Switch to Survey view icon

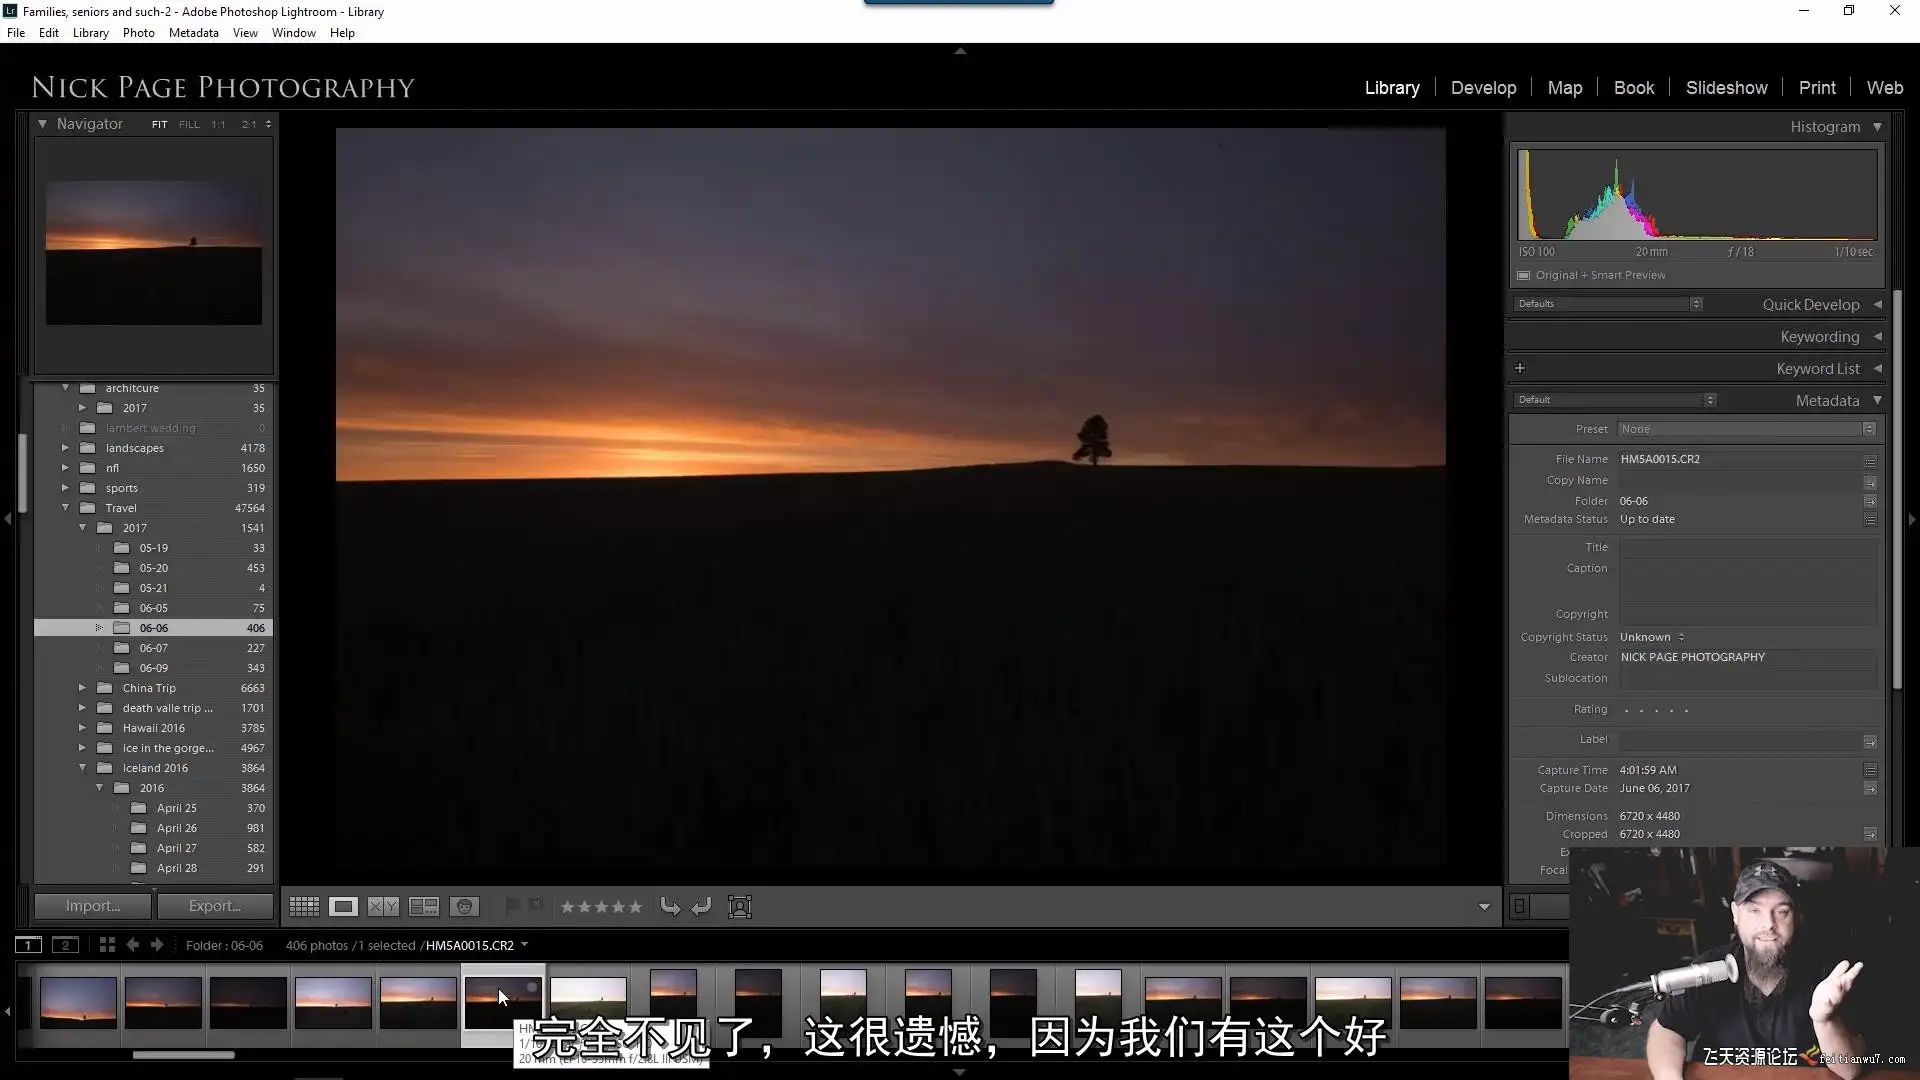pyautogui.click(x=423, y=907)
